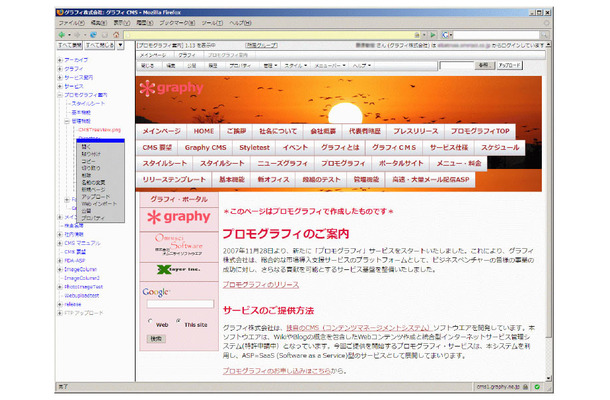This screenshot has height=400, width=610.
Task: Click the スタイルシート tree item
Action: point(88,104)
